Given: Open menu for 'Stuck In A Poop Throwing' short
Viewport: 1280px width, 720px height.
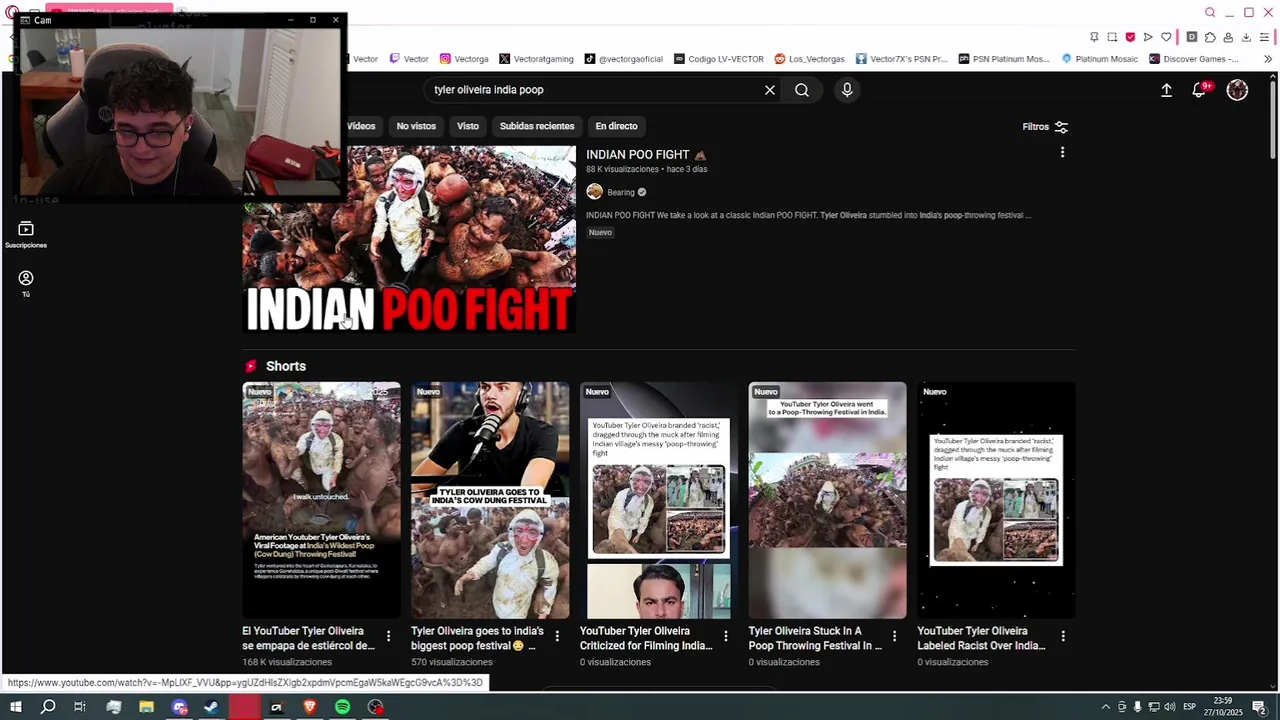Looking at the screenshot, I should click(895, 636).
